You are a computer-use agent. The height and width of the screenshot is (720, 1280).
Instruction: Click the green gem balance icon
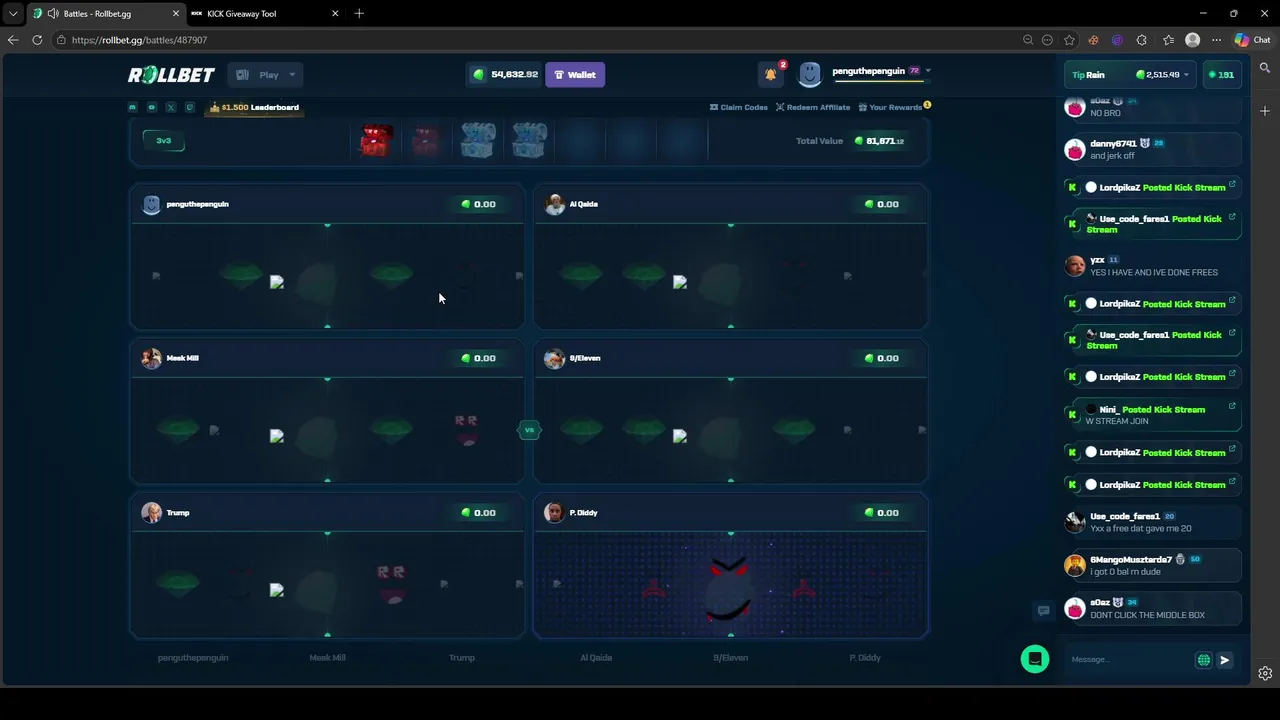pos(478,75)
